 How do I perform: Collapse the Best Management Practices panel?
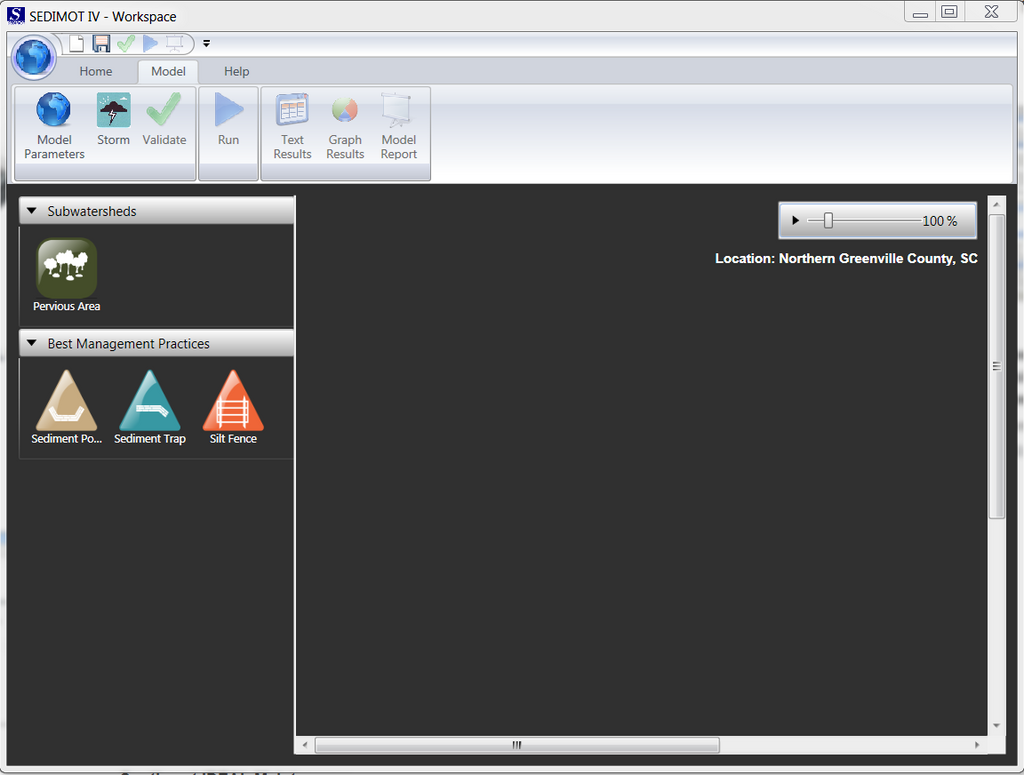coord(31,343)
